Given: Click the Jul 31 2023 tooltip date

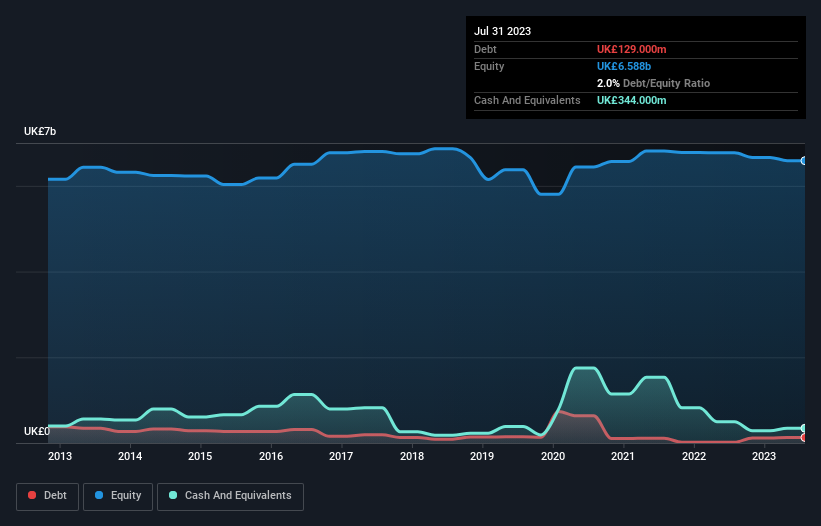Looking at the screenshot, I should (x=503, y=31).
